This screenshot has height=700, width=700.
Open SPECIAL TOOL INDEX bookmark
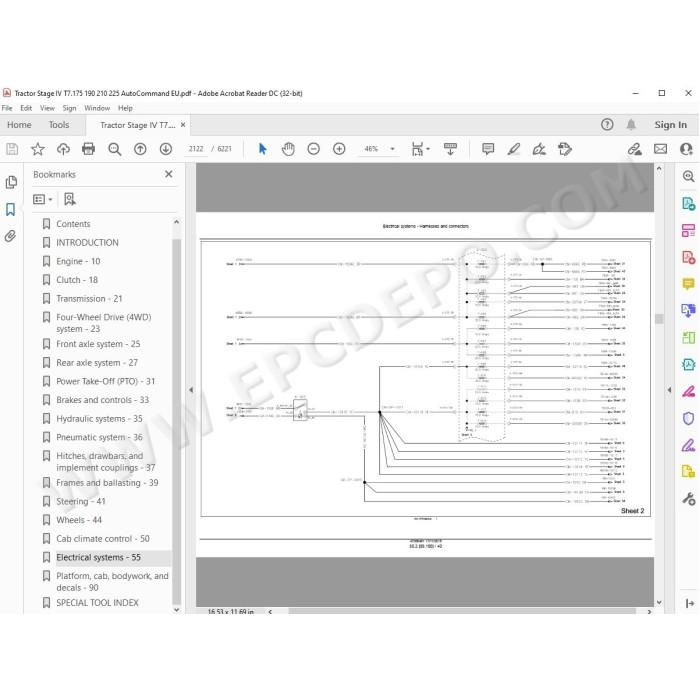(x=97, y=603)
